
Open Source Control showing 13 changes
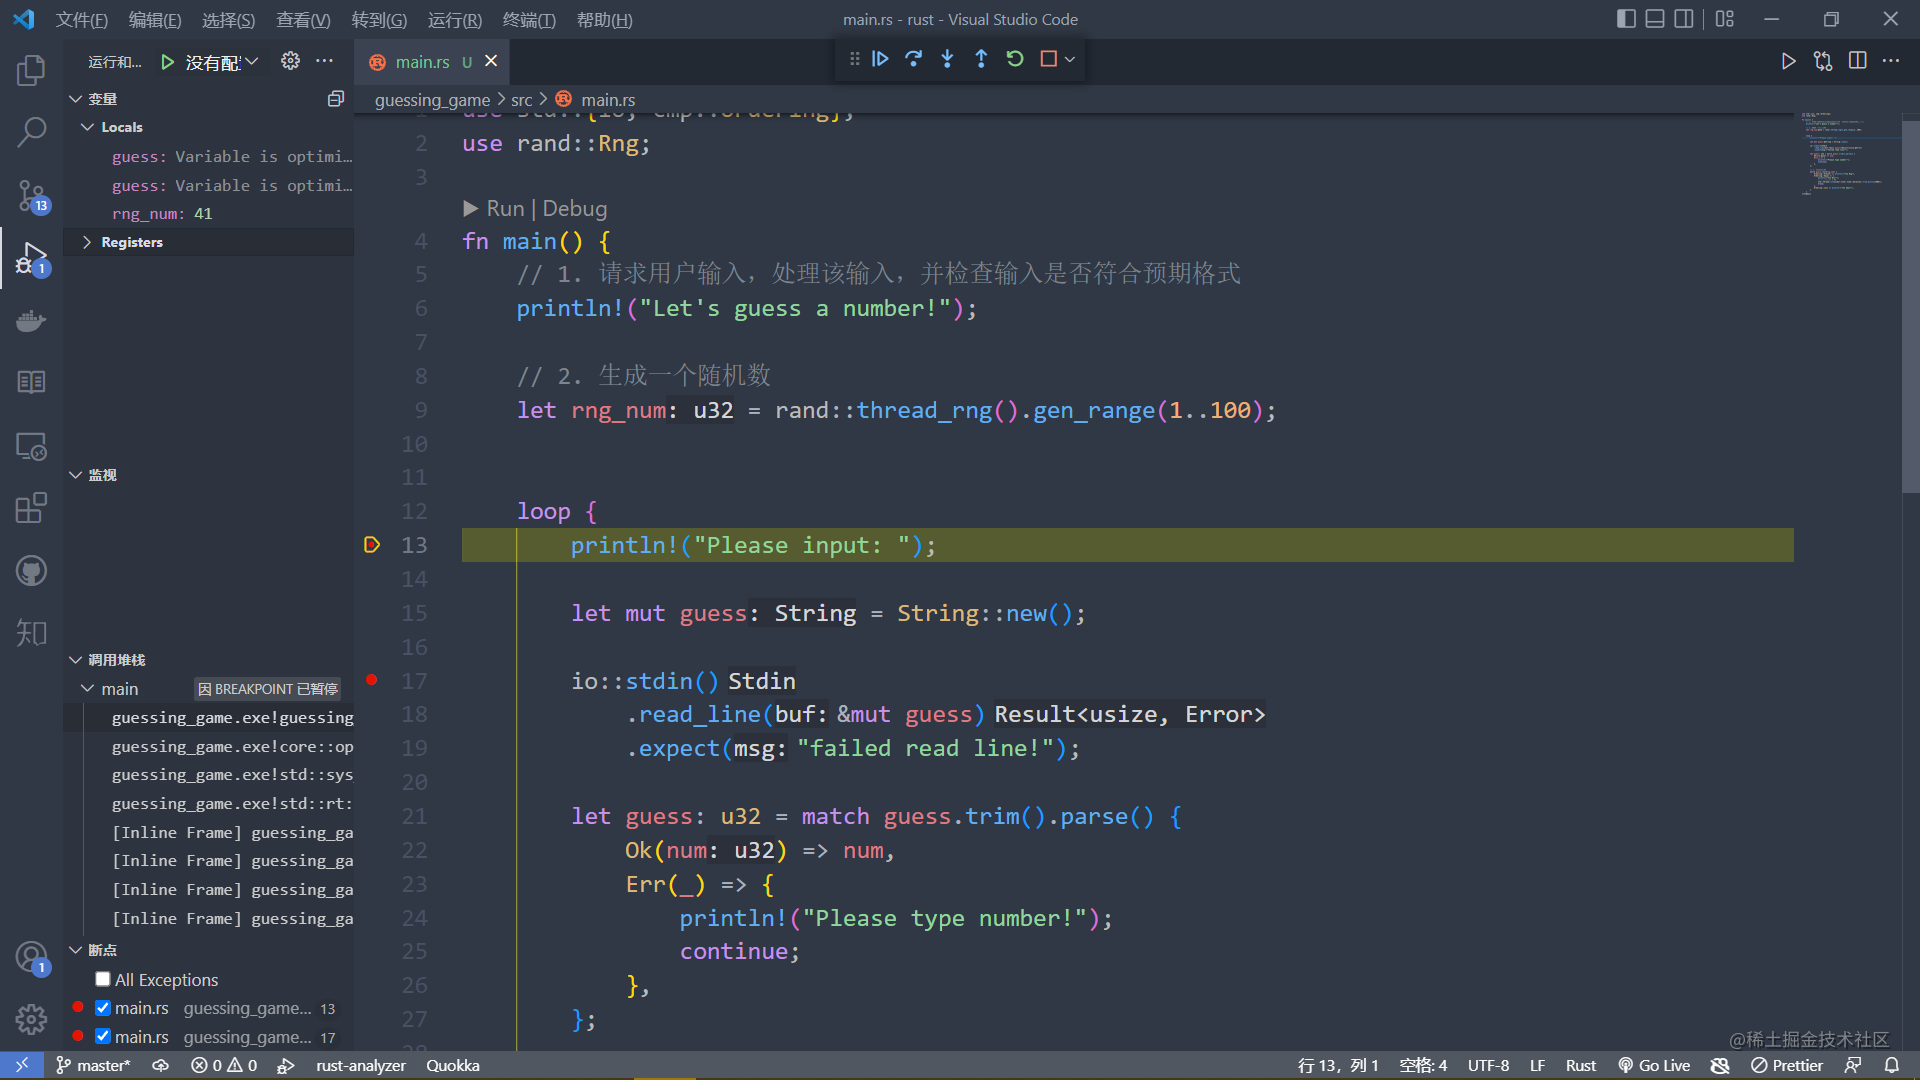[31, 196]
